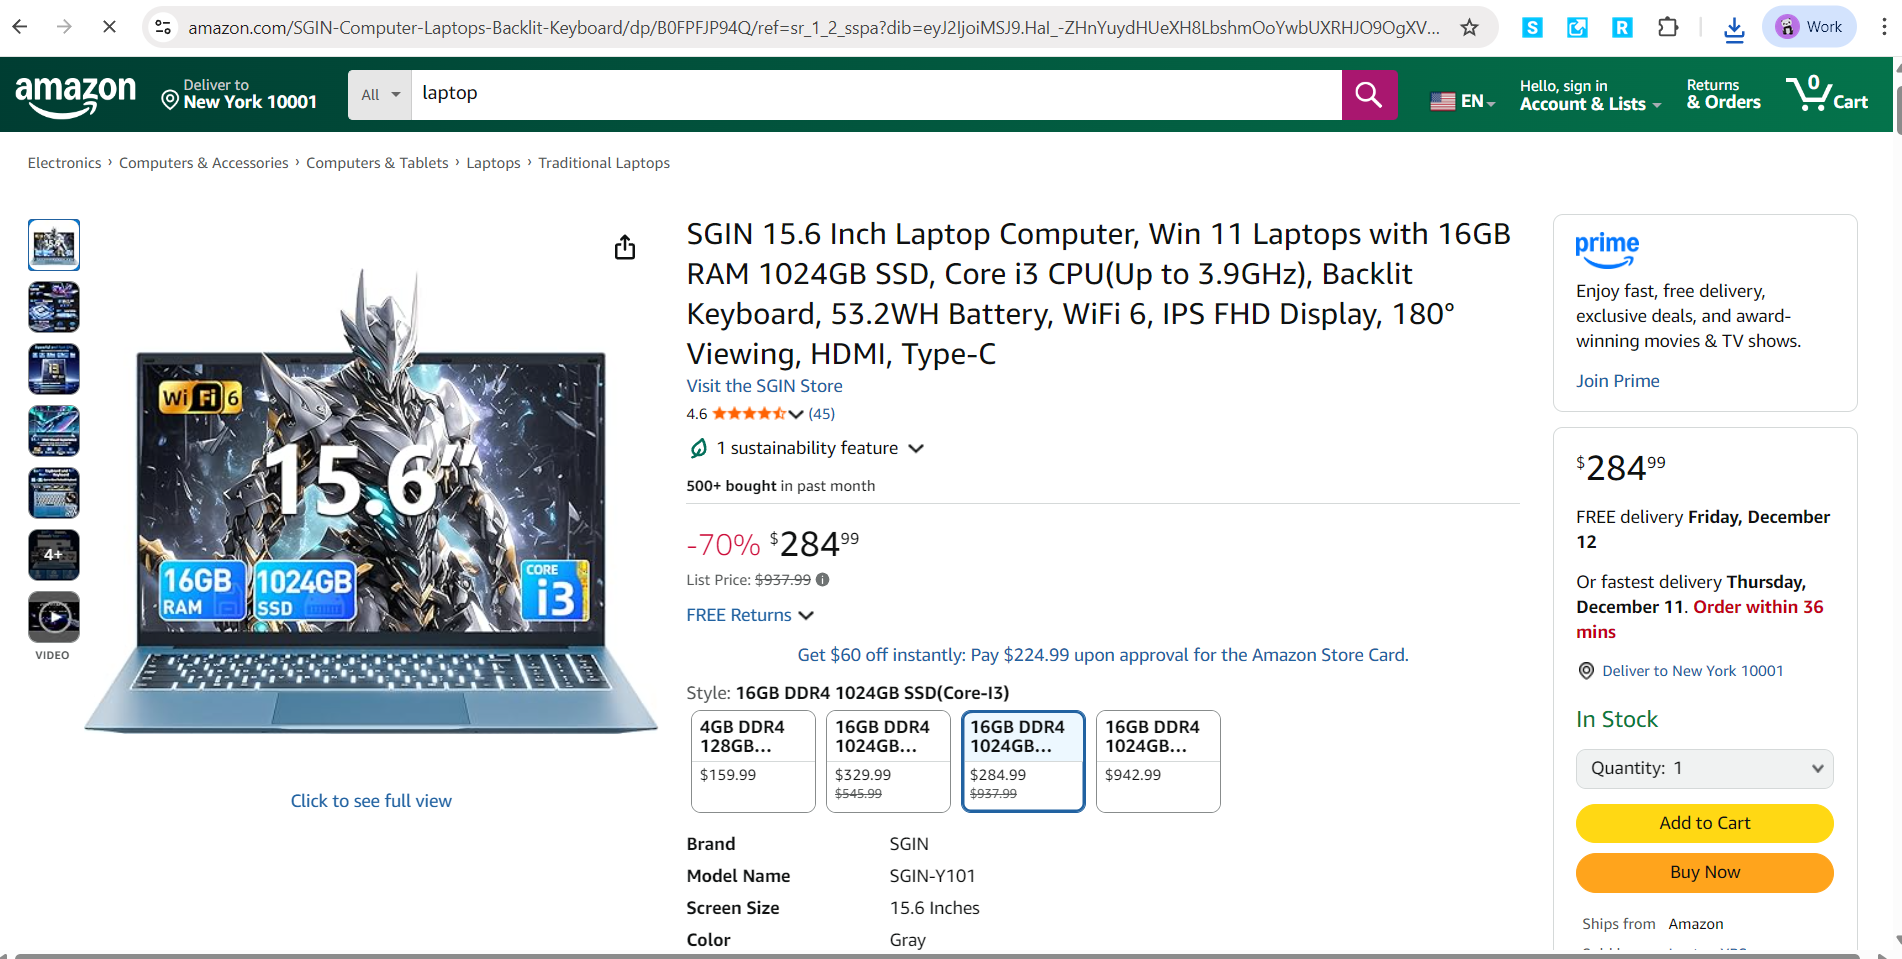Open the All search category dropdown
The image size is (1902, 959).
[x=380, y=94]
